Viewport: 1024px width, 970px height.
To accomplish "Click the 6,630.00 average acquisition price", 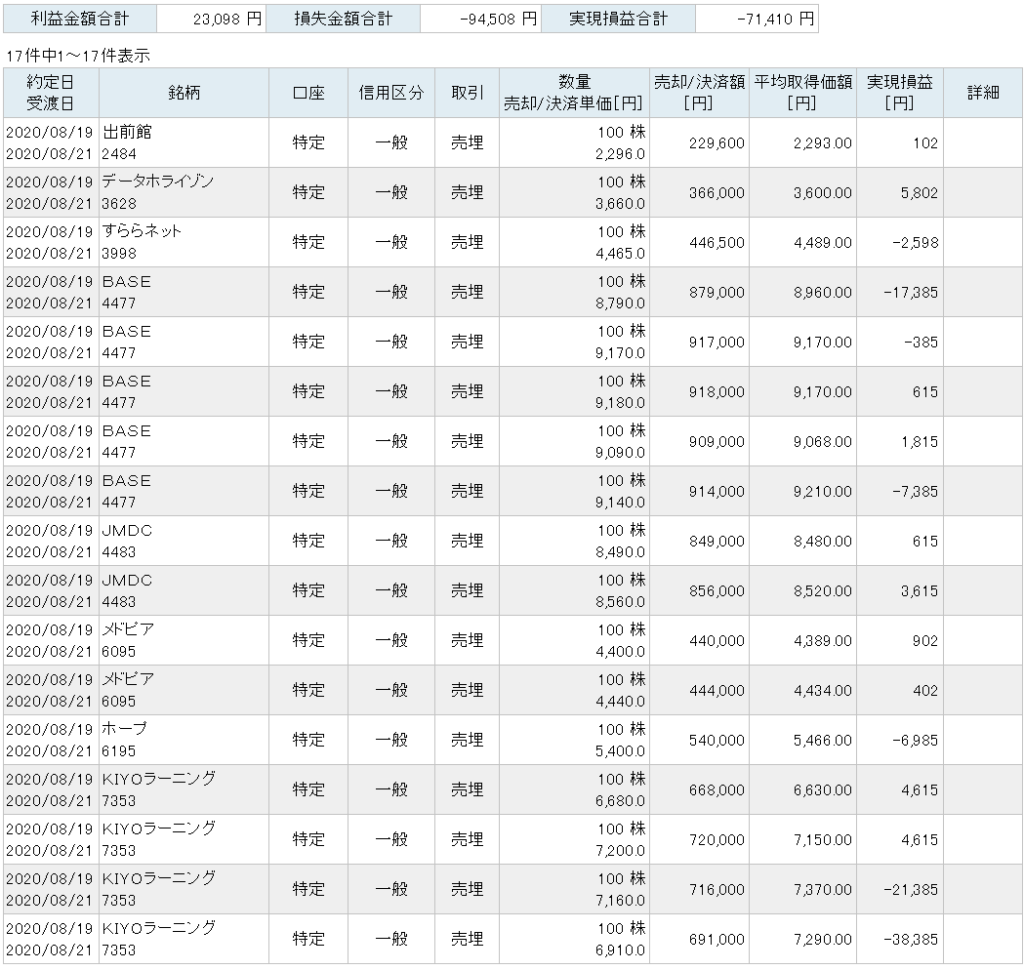I will [x=822, y=790].
